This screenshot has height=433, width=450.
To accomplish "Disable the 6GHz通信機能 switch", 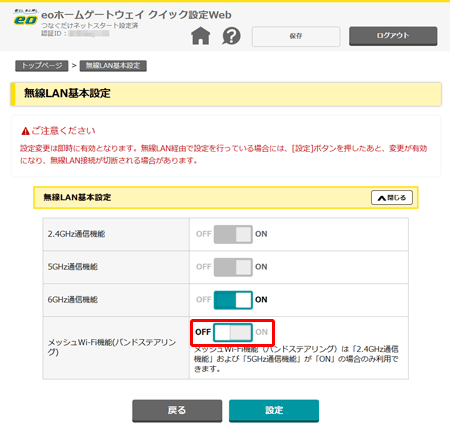I will pyautogui.click(x=233, y=300).
